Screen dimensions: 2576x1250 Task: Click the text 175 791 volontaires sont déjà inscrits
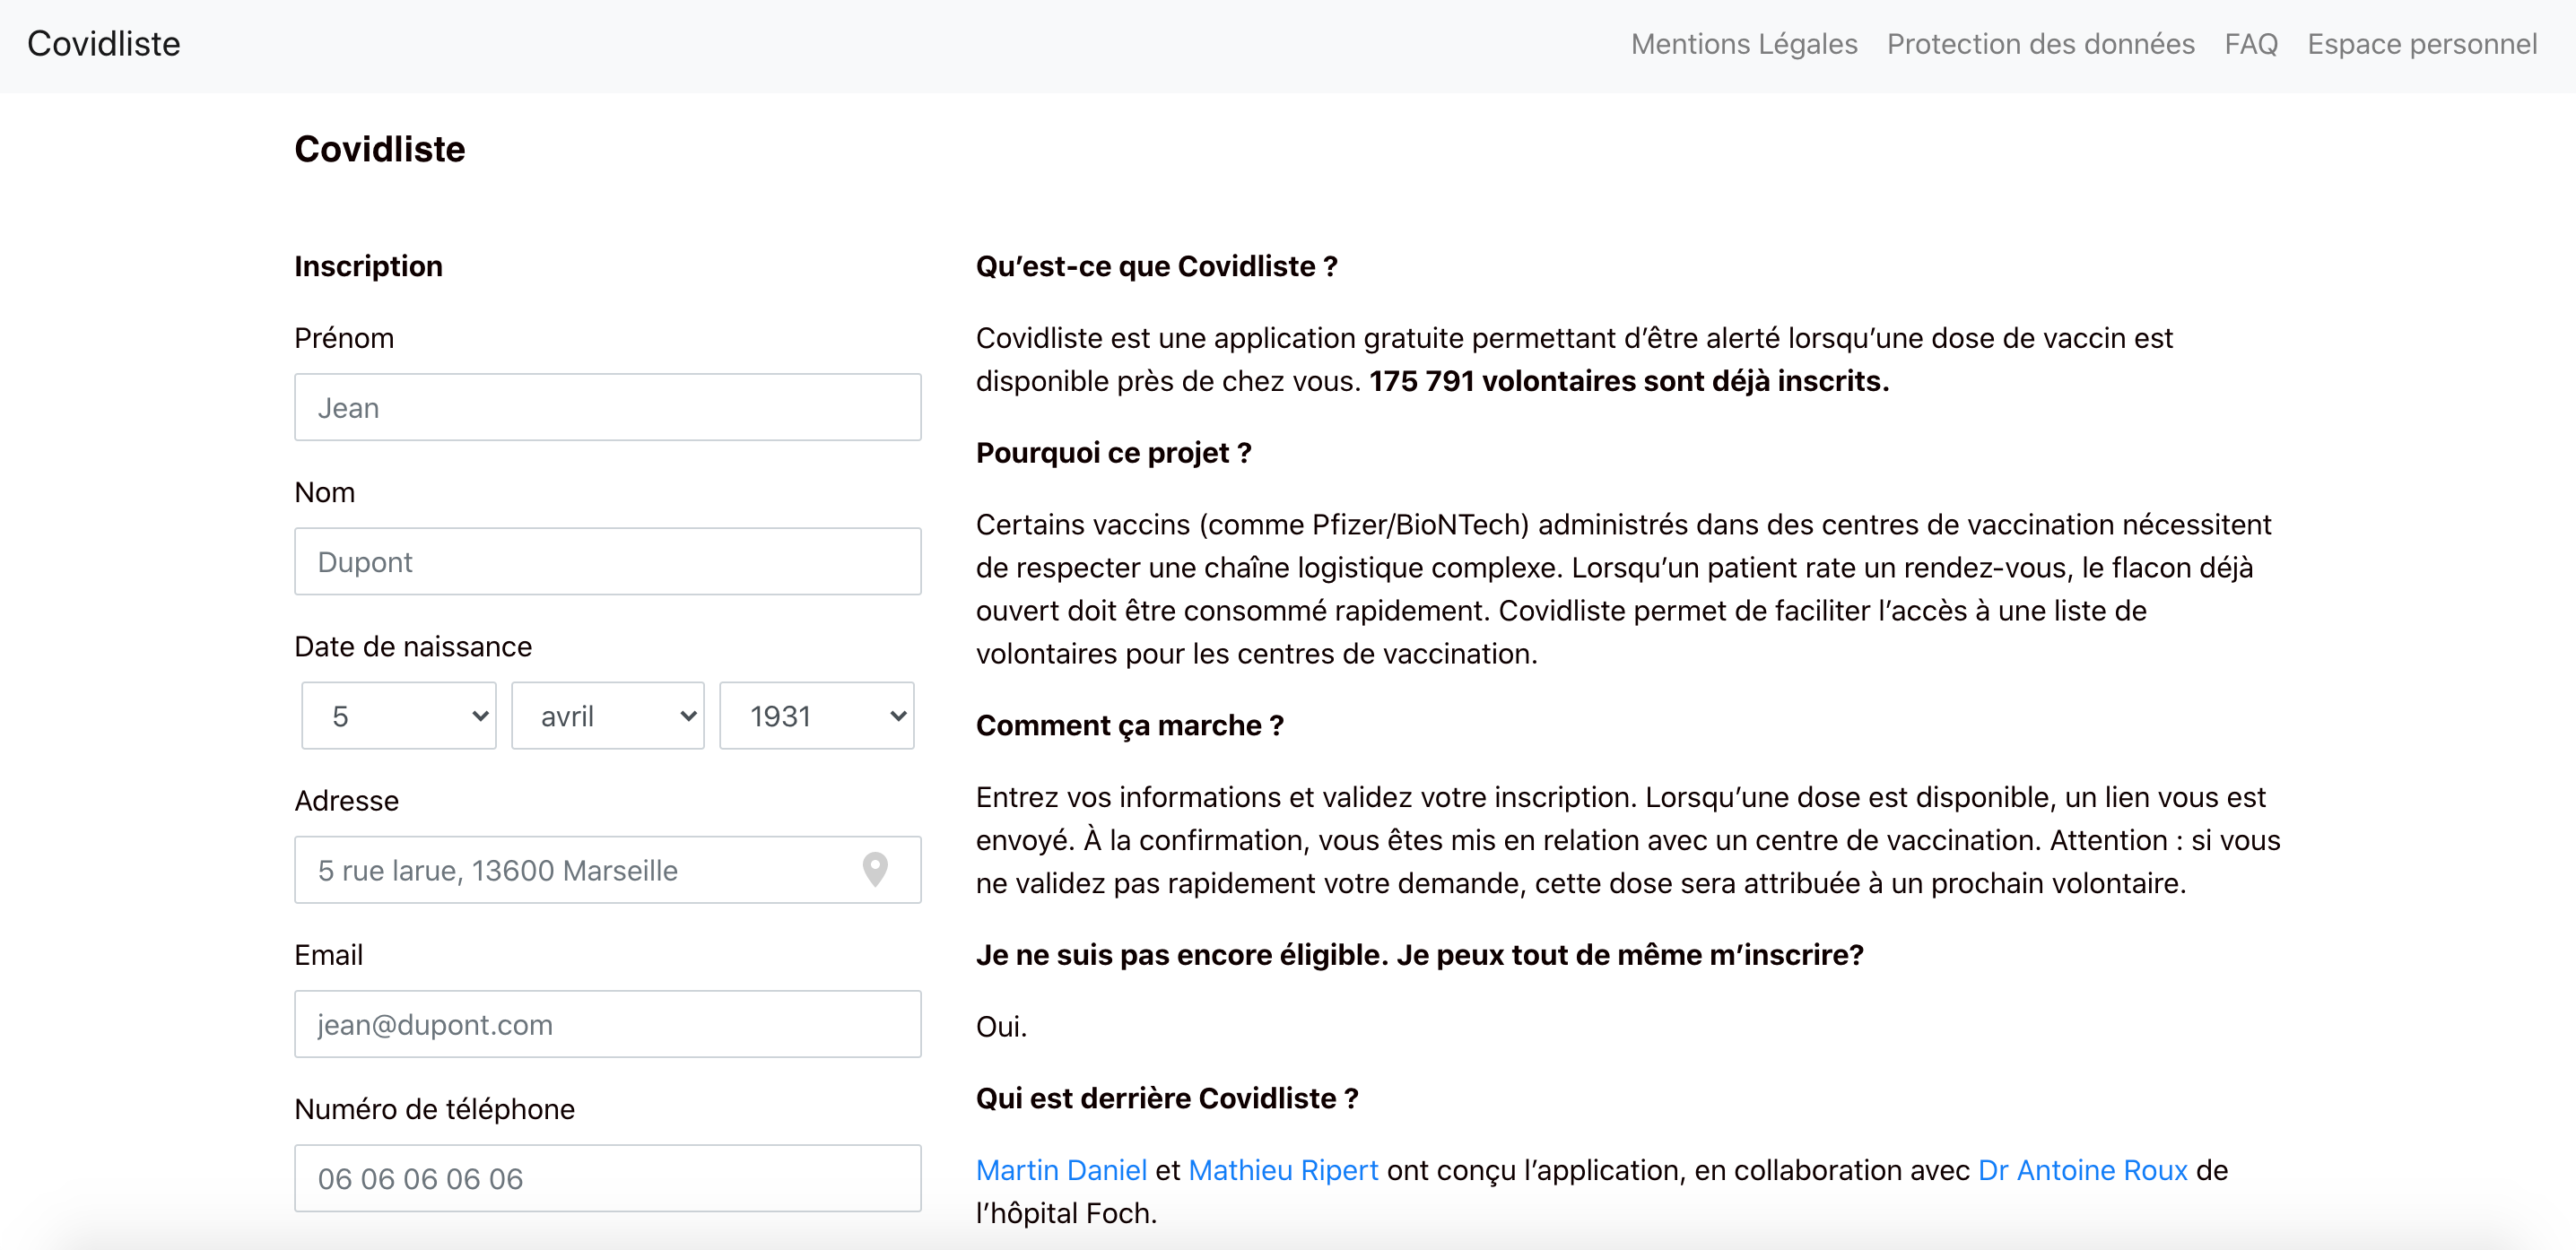pyautogui.click(x=1629, y=381)
